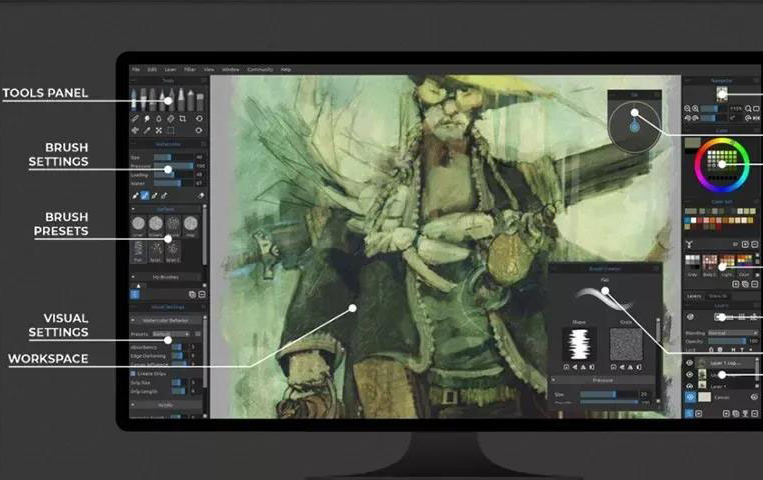Image resolution: width=763 pixels, height=480 pixels.
Task: Toggle blue button at Layers panel bottom-left
Action: (x=689, y=413)
